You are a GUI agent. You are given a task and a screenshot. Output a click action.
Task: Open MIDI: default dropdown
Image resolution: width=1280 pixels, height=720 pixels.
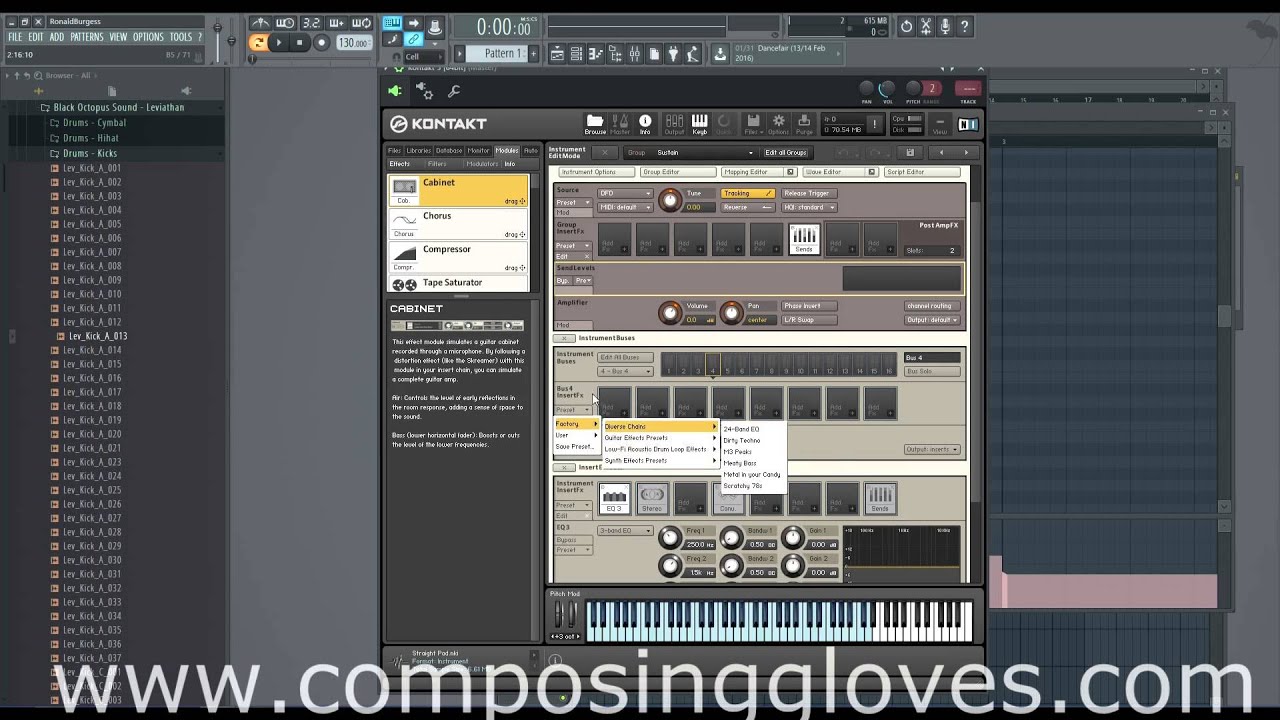(x=625, y=207)
